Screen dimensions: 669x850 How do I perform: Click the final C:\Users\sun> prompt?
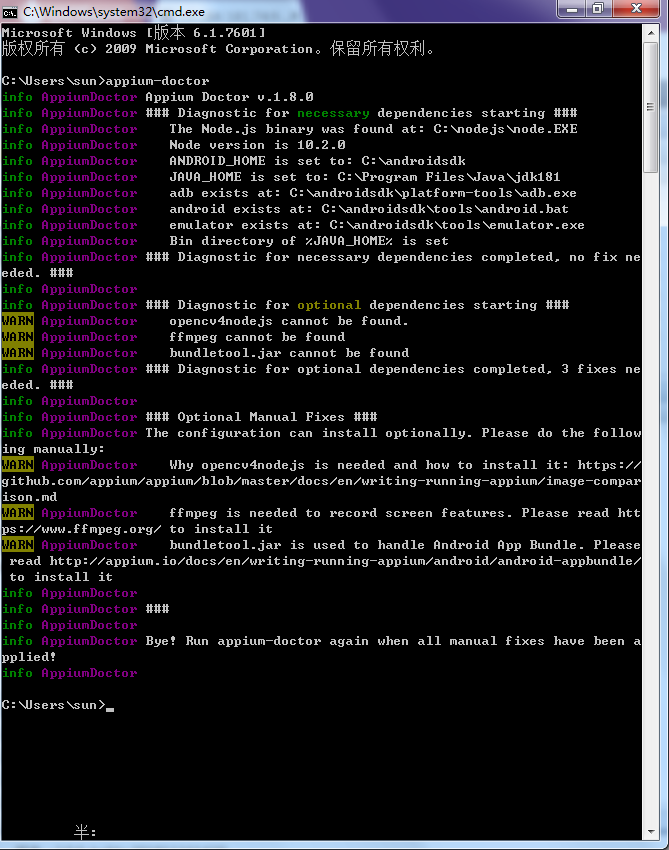click(53, 705)
